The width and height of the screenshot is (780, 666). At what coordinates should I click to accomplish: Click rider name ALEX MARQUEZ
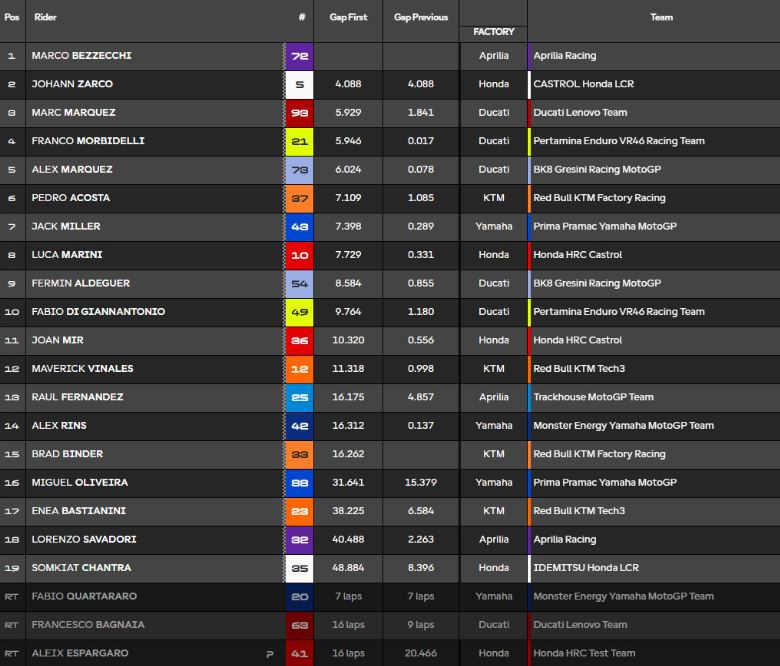pos(72,170)
